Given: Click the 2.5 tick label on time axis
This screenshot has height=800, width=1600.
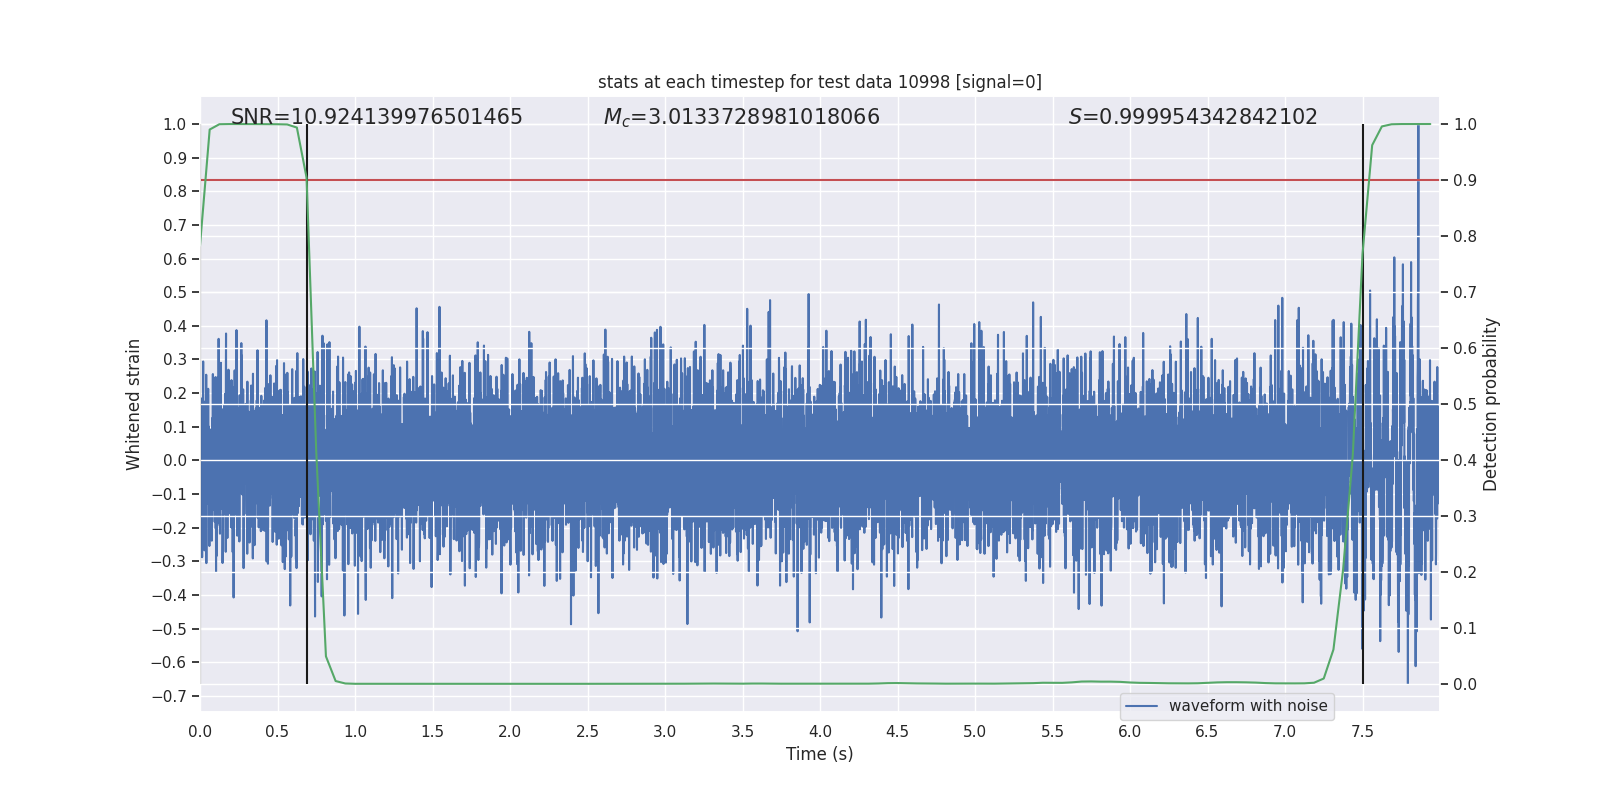Looking at the screenshot, I should coord(587,731).
